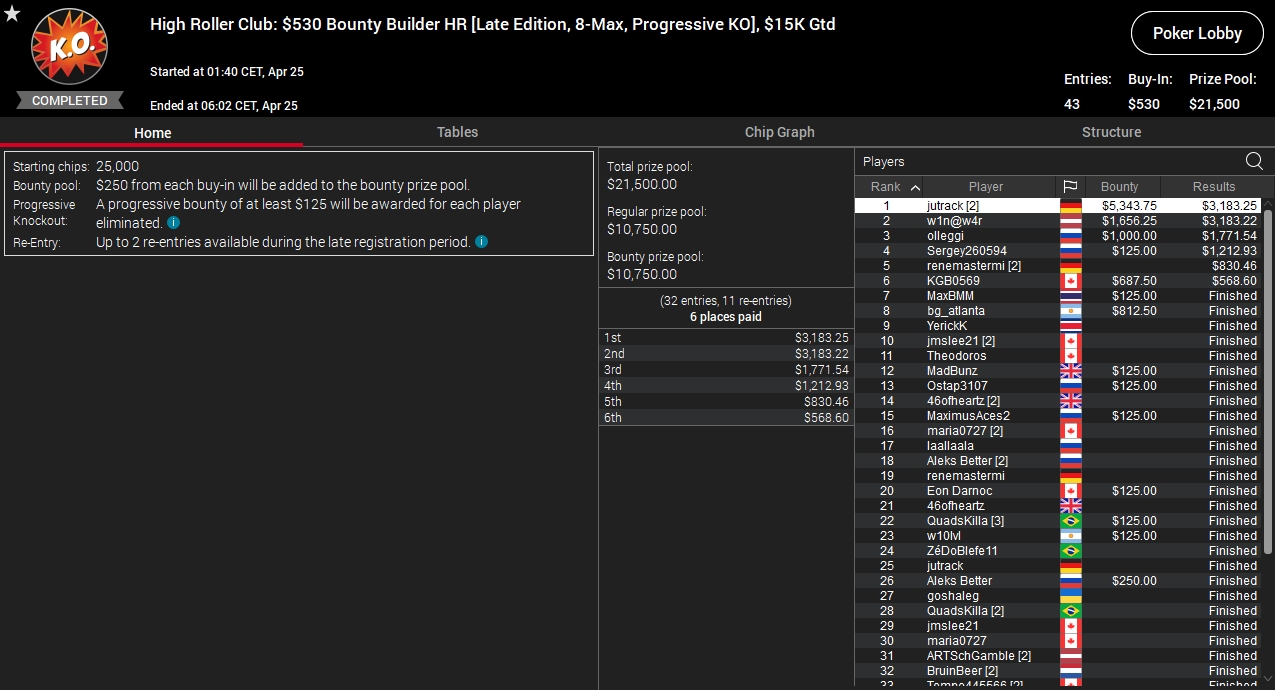Image resolution: width=1275 pixels, height=690 pixels.
Task: Click the Progressive Knockout info icon
Action: 173,223
